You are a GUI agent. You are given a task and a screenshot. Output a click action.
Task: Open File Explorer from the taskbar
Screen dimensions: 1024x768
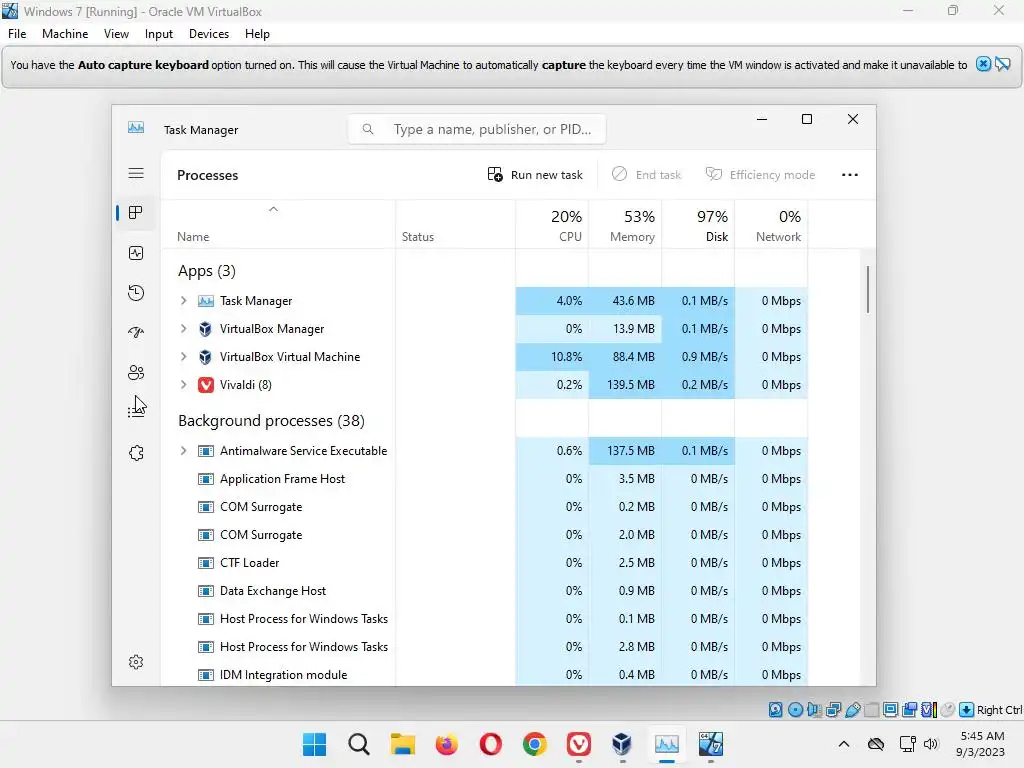pyautogui.click(x=403, y=744)
